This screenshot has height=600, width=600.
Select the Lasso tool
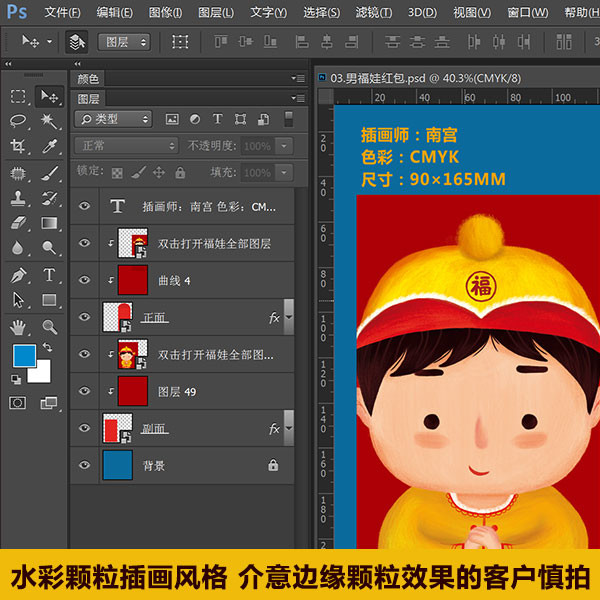point(18,121)
